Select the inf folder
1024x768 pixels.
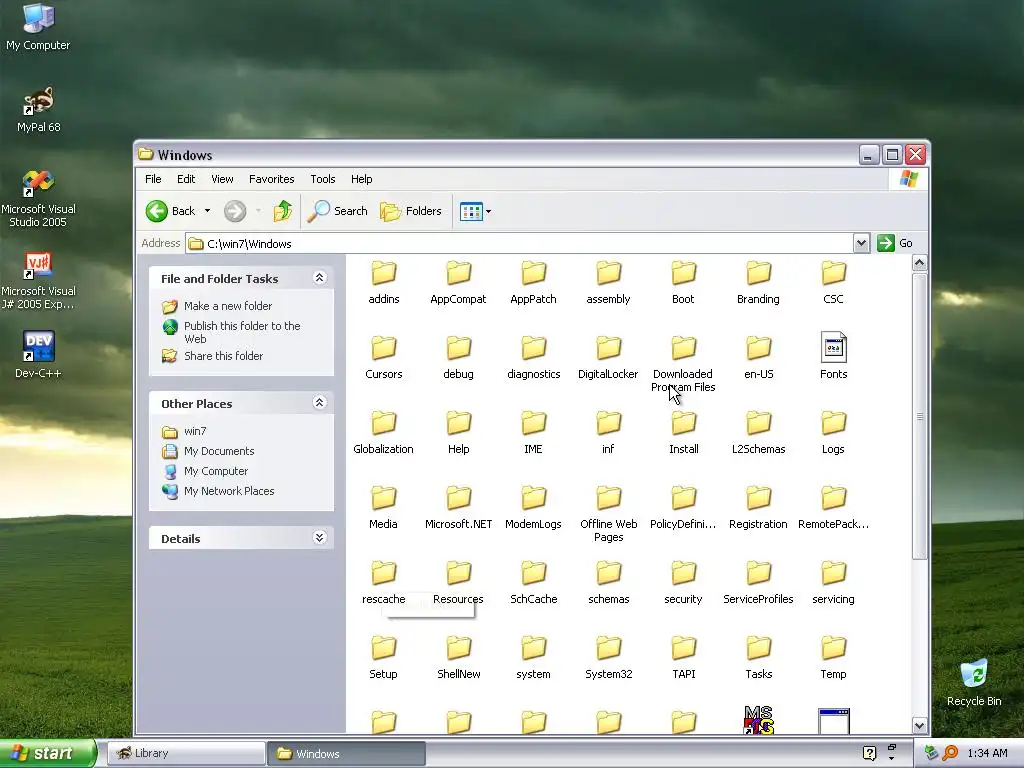608,434
